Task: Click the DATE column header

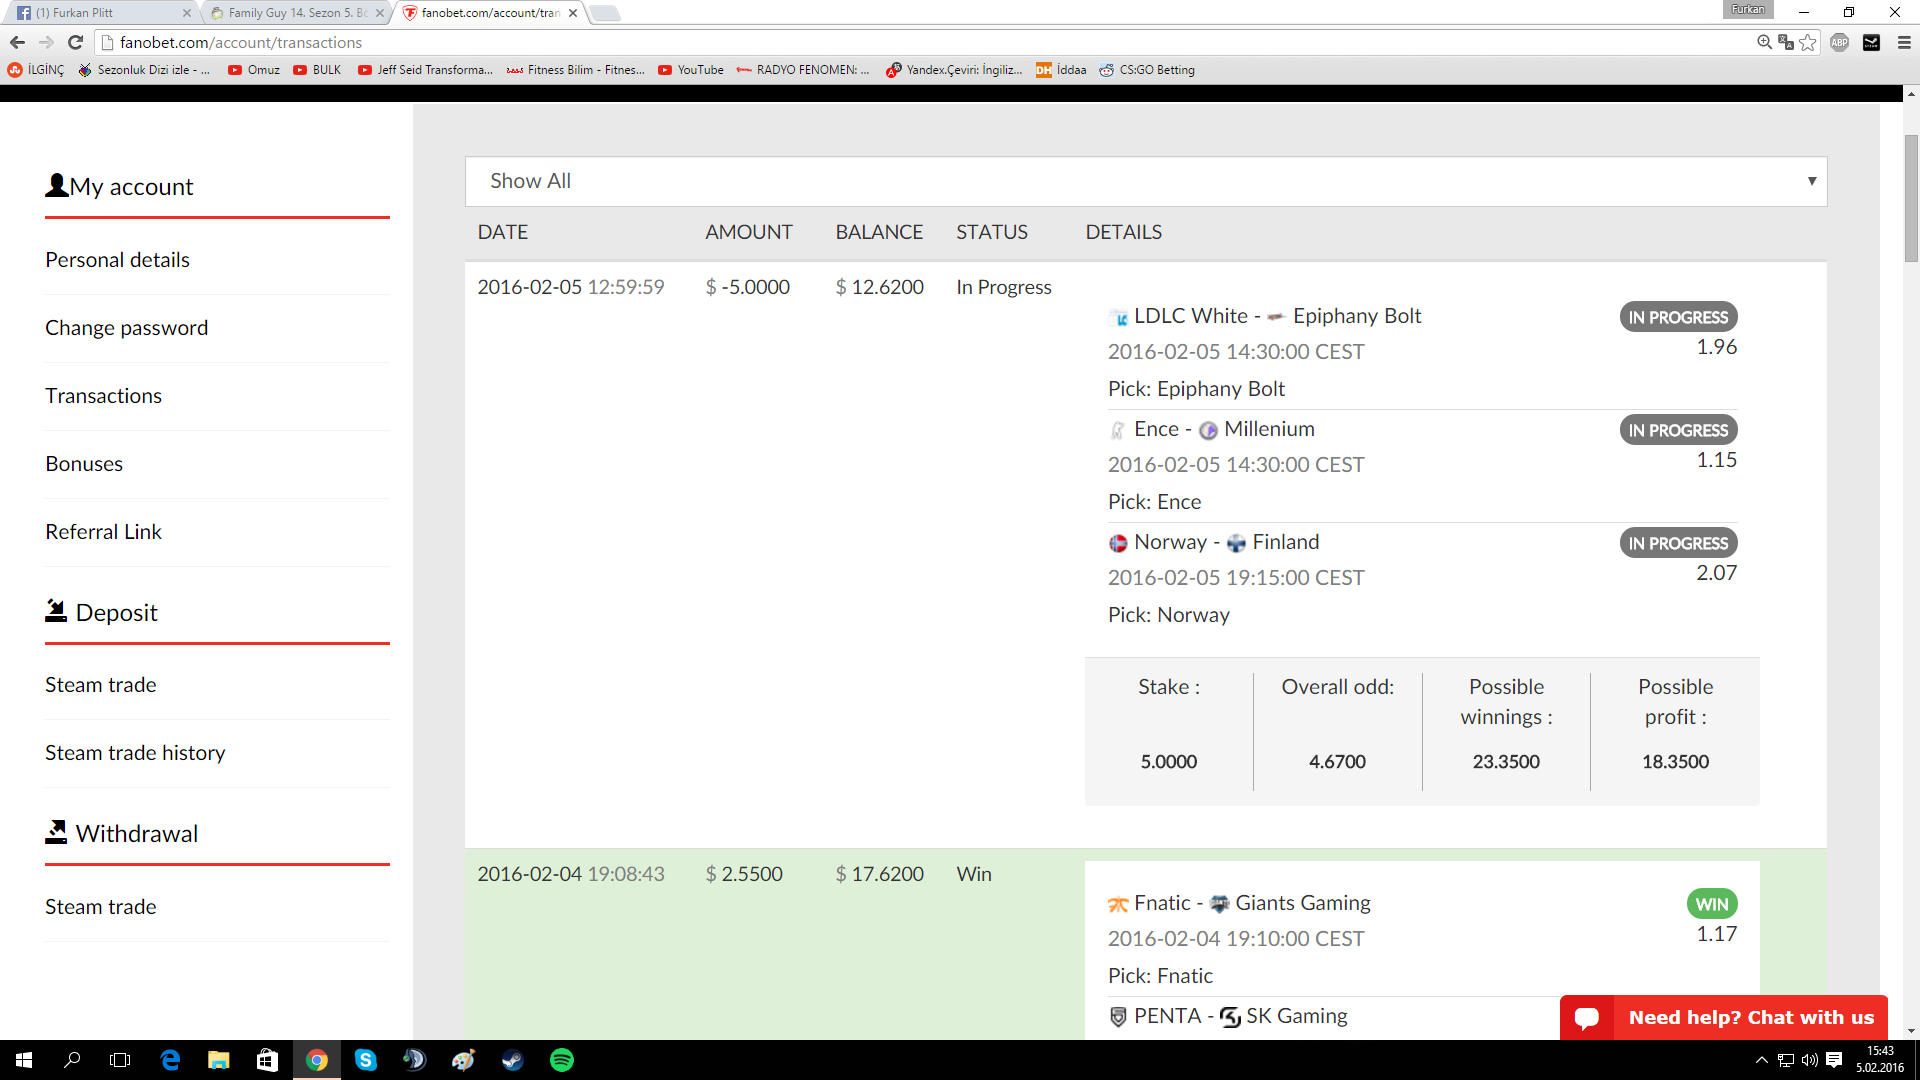Action: pyautogui.click(x=503, y=232)
